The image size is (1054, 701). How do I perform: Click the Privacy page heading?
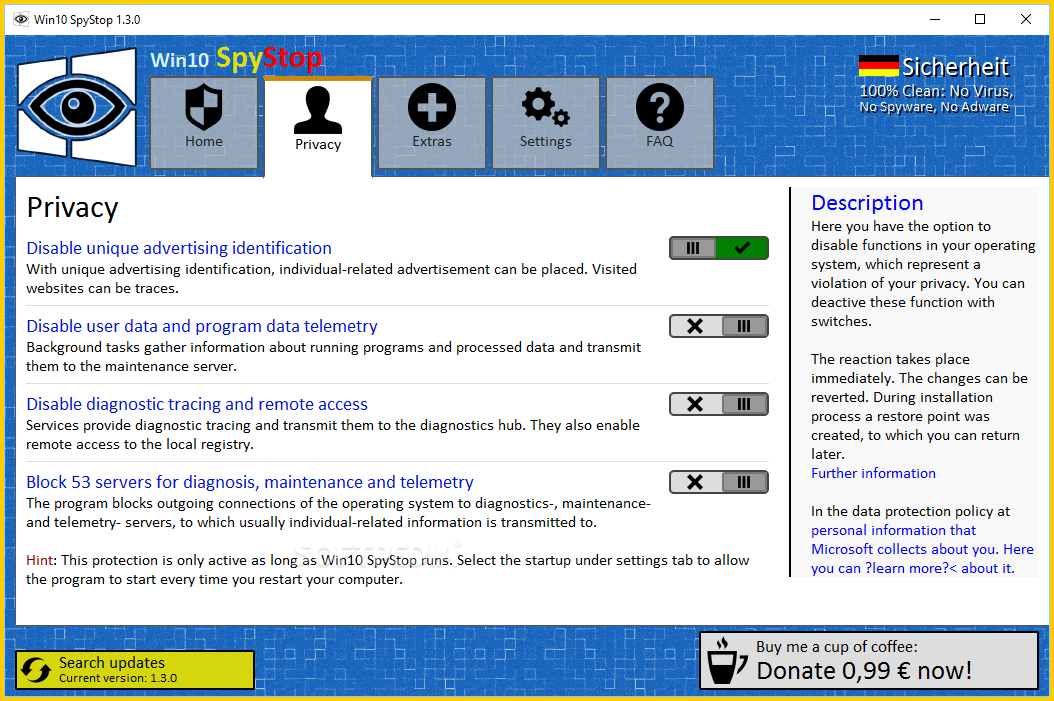click(73, 208)
